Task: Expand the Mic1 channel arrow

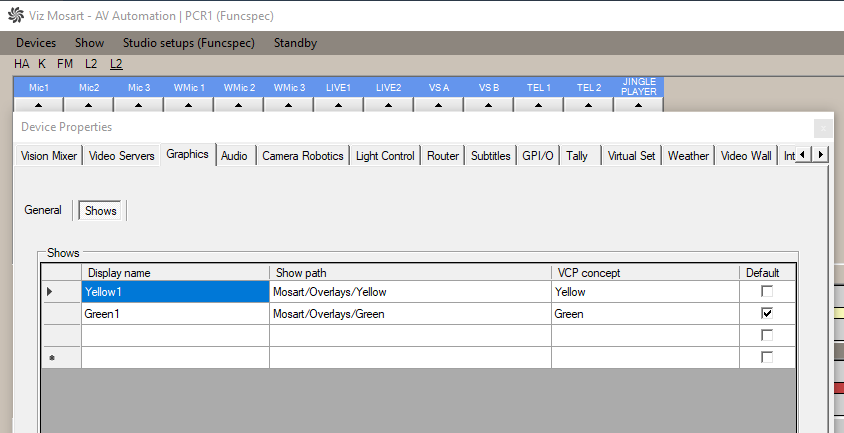Action: [x=39, y=103]
